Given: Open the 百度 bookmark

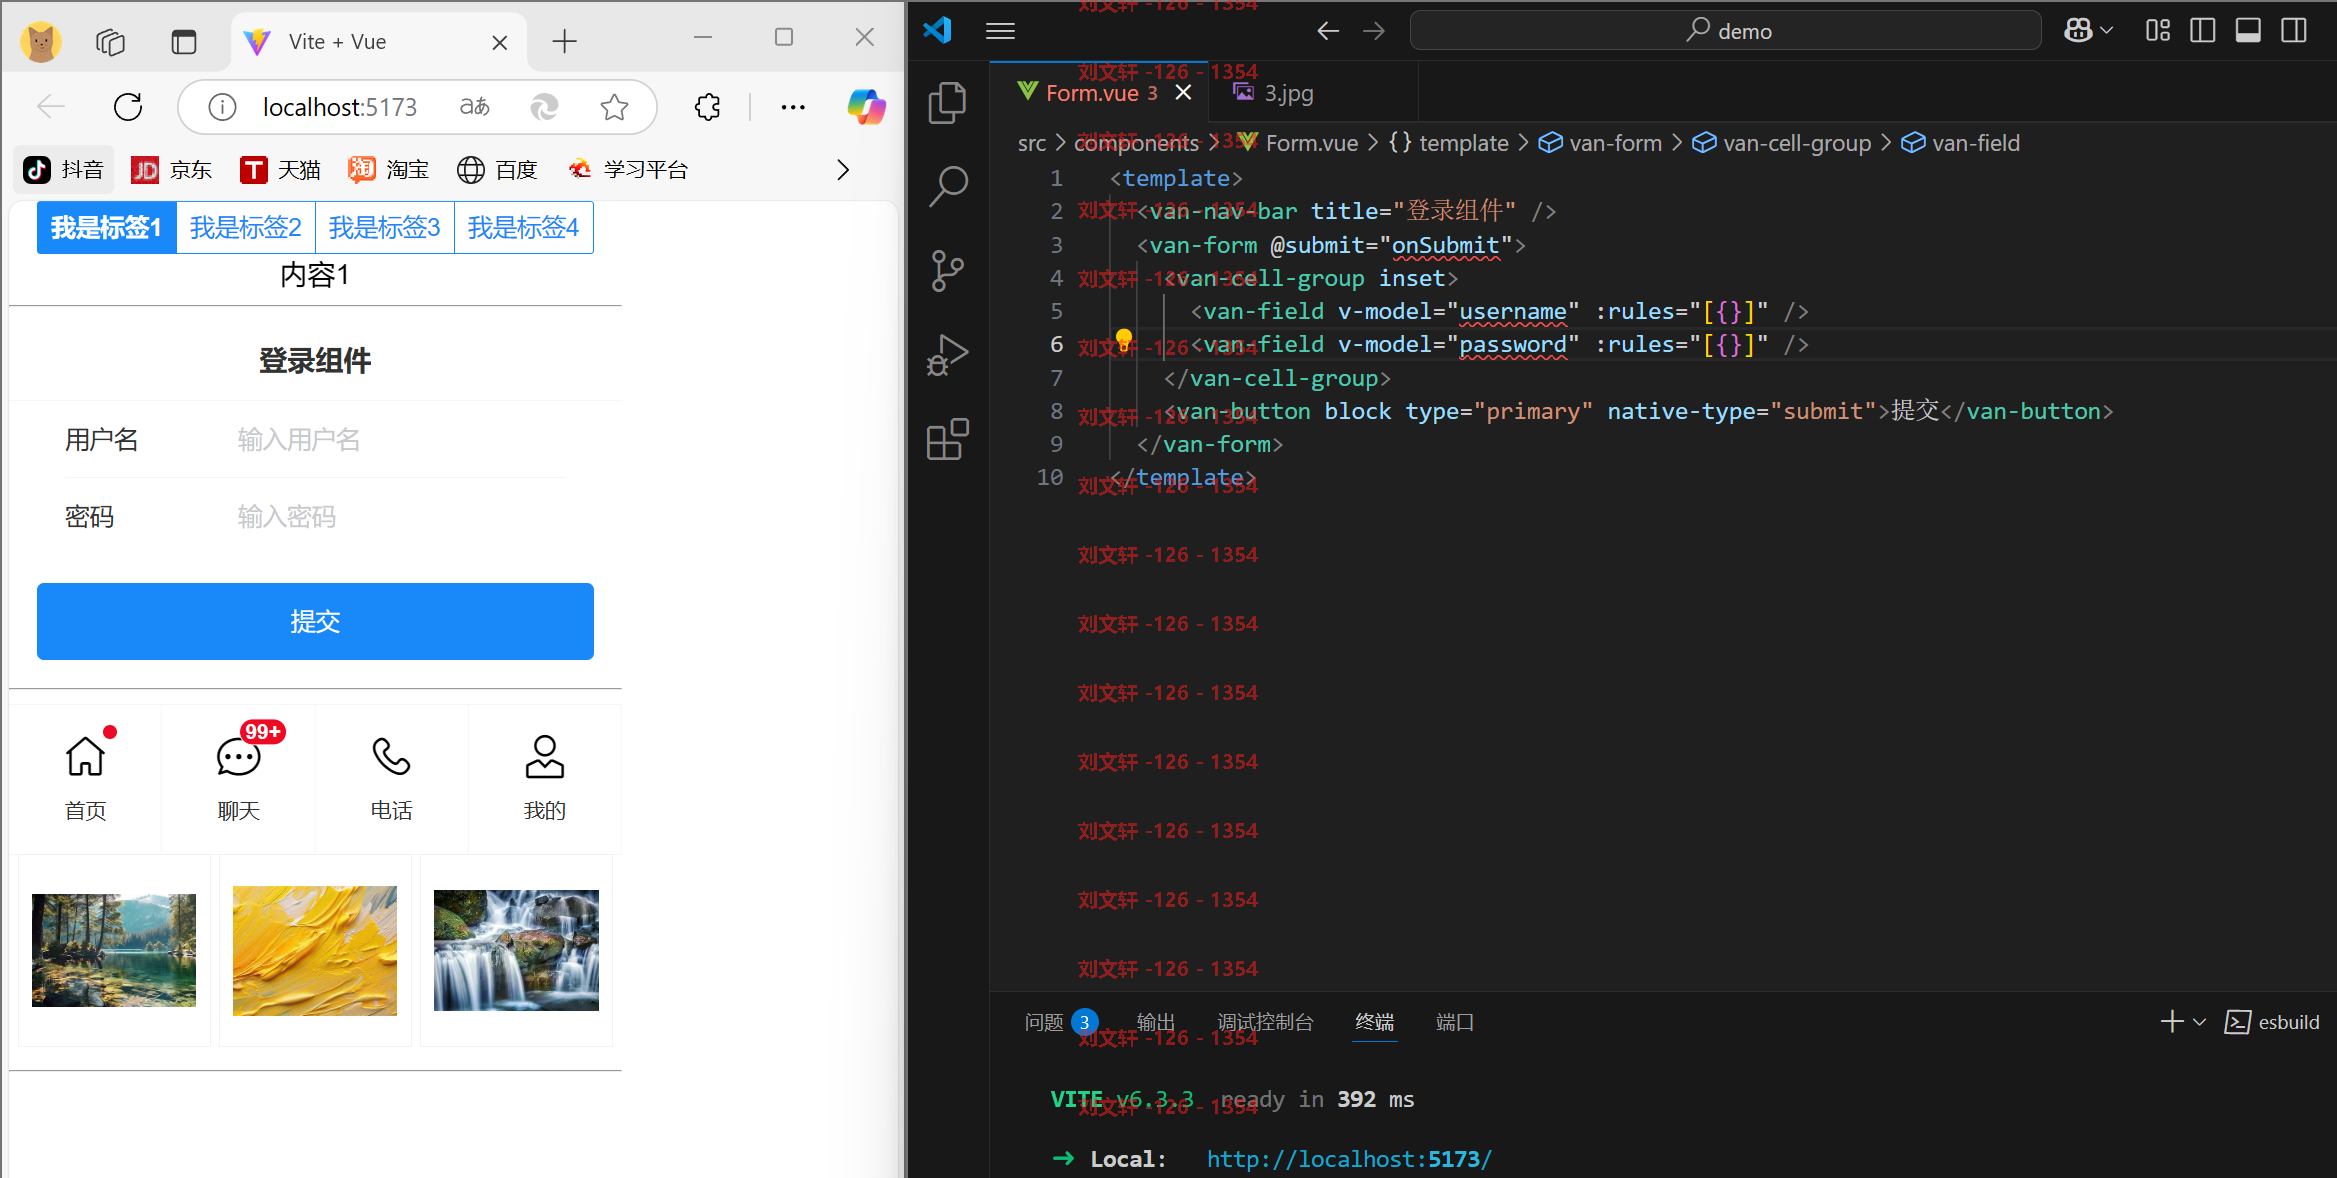Looking at the screenshot, I should click(x=498, y=170).
